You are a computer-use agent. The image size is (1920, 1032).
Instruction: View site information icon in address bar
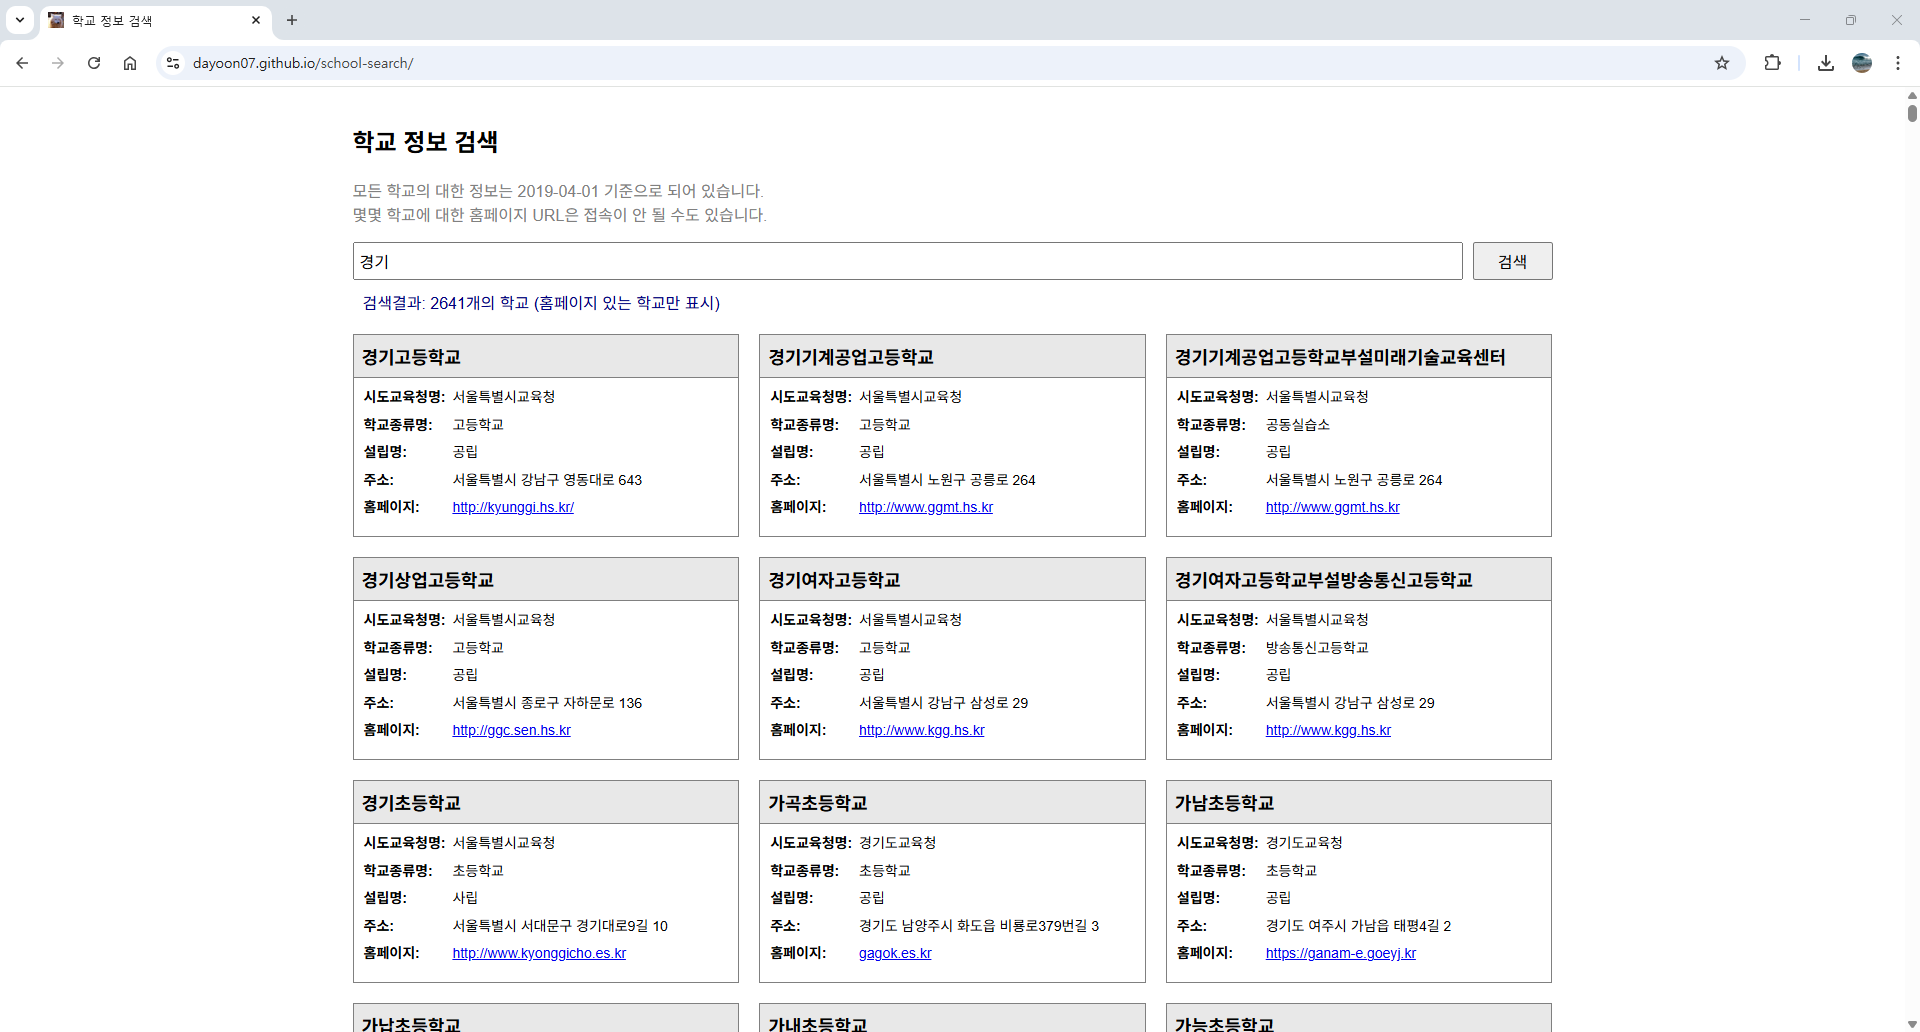click(x=173, y=63)
